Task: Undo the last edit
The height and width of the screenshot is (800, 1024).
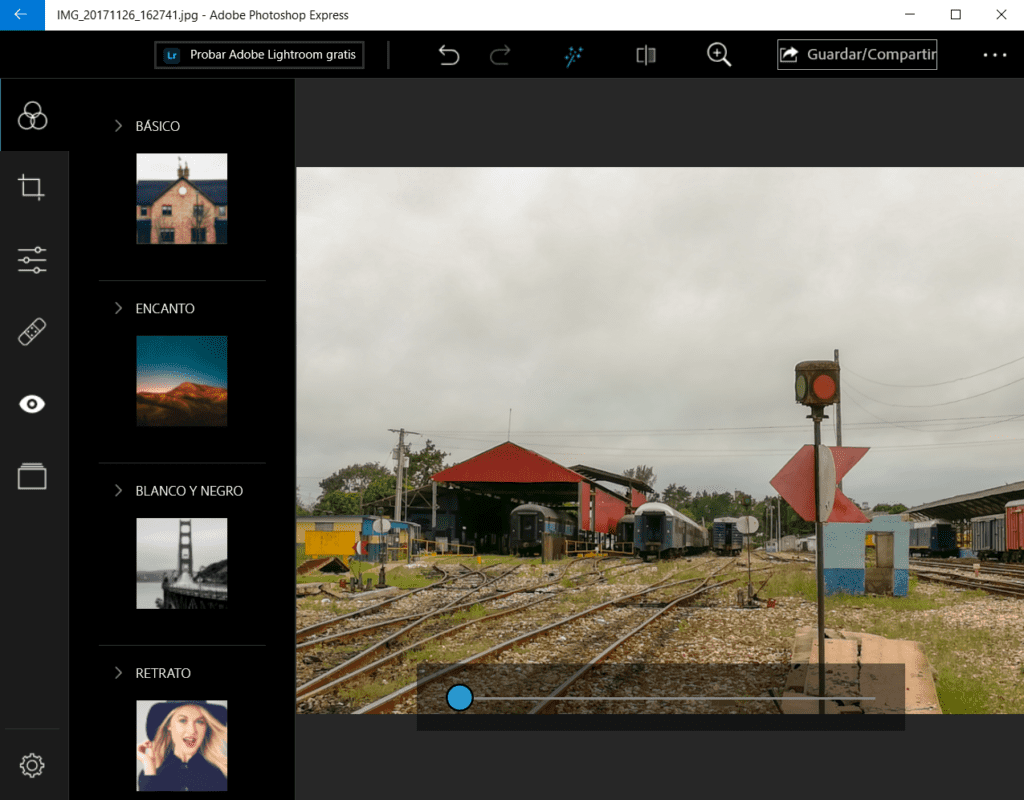Action: (x=449, y=55)
